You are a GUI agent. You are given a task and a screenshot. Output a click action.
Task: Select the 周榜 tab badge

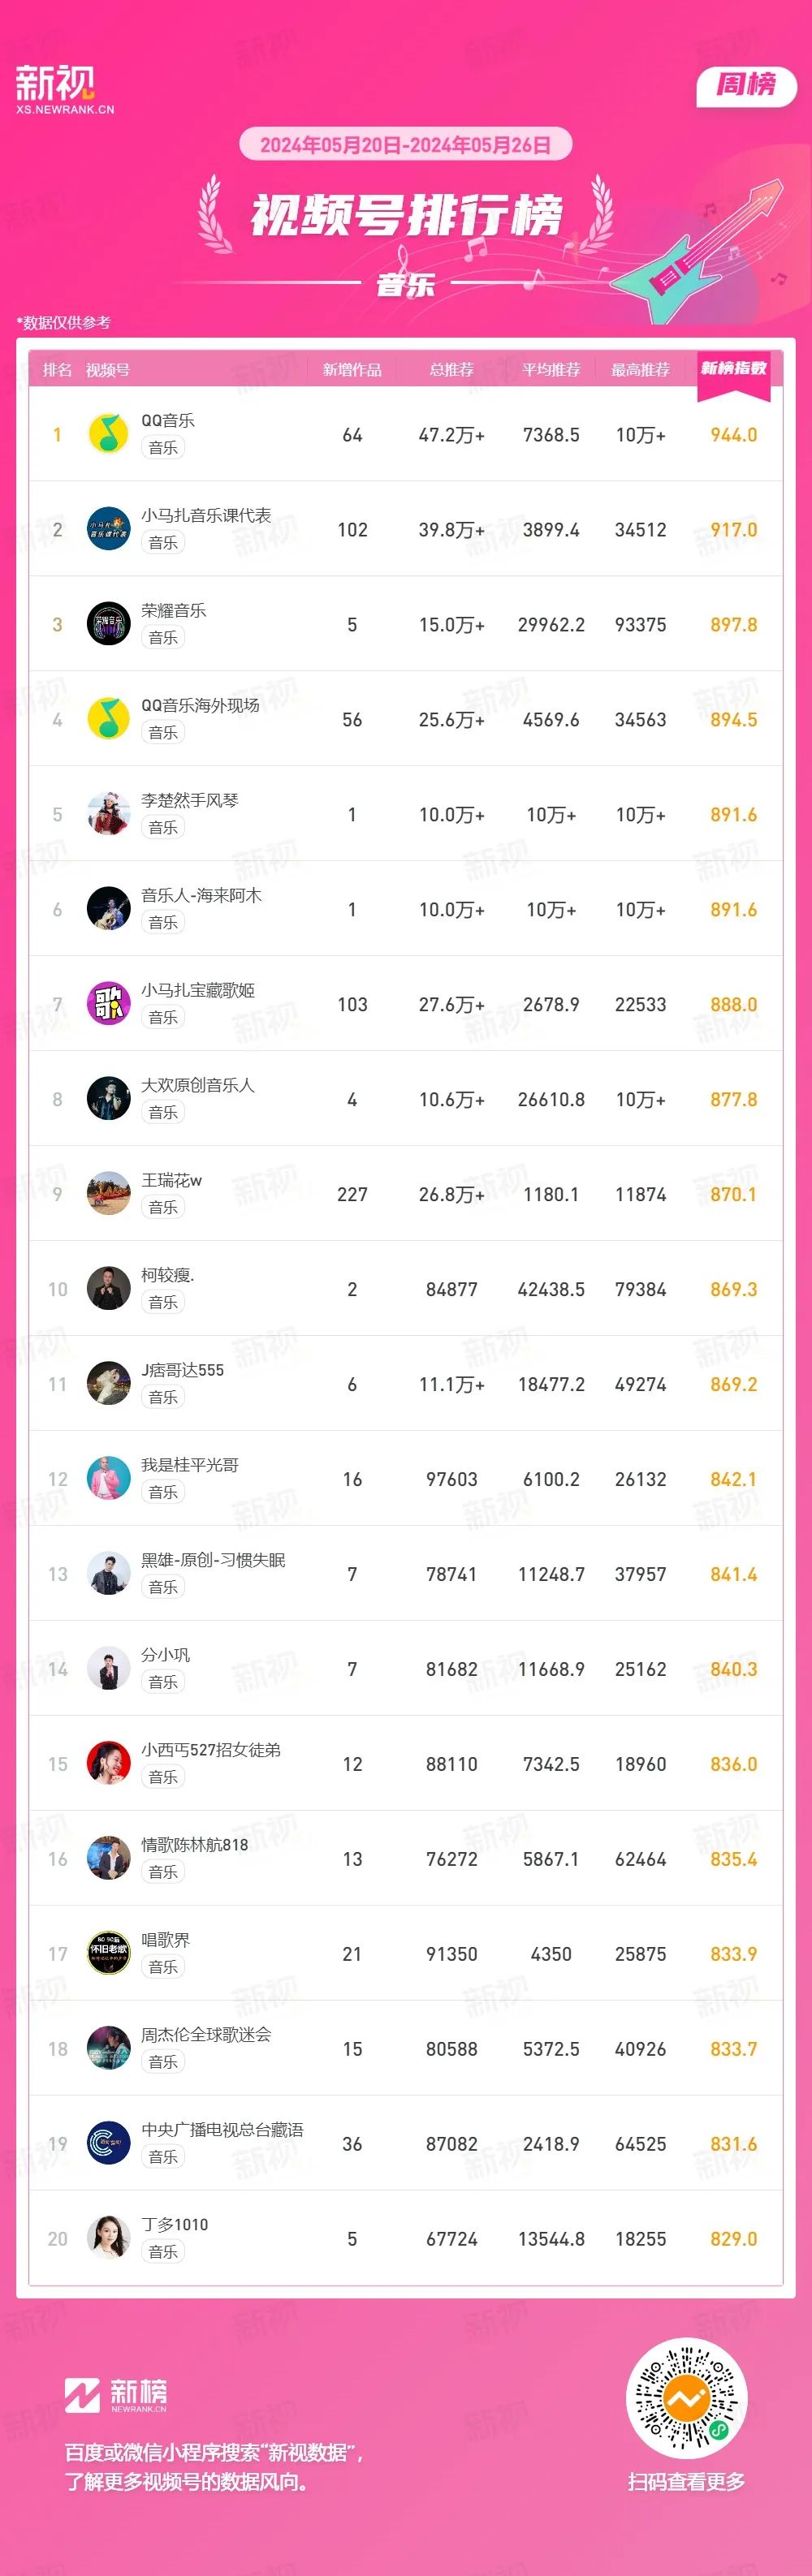tap(746, 86)
